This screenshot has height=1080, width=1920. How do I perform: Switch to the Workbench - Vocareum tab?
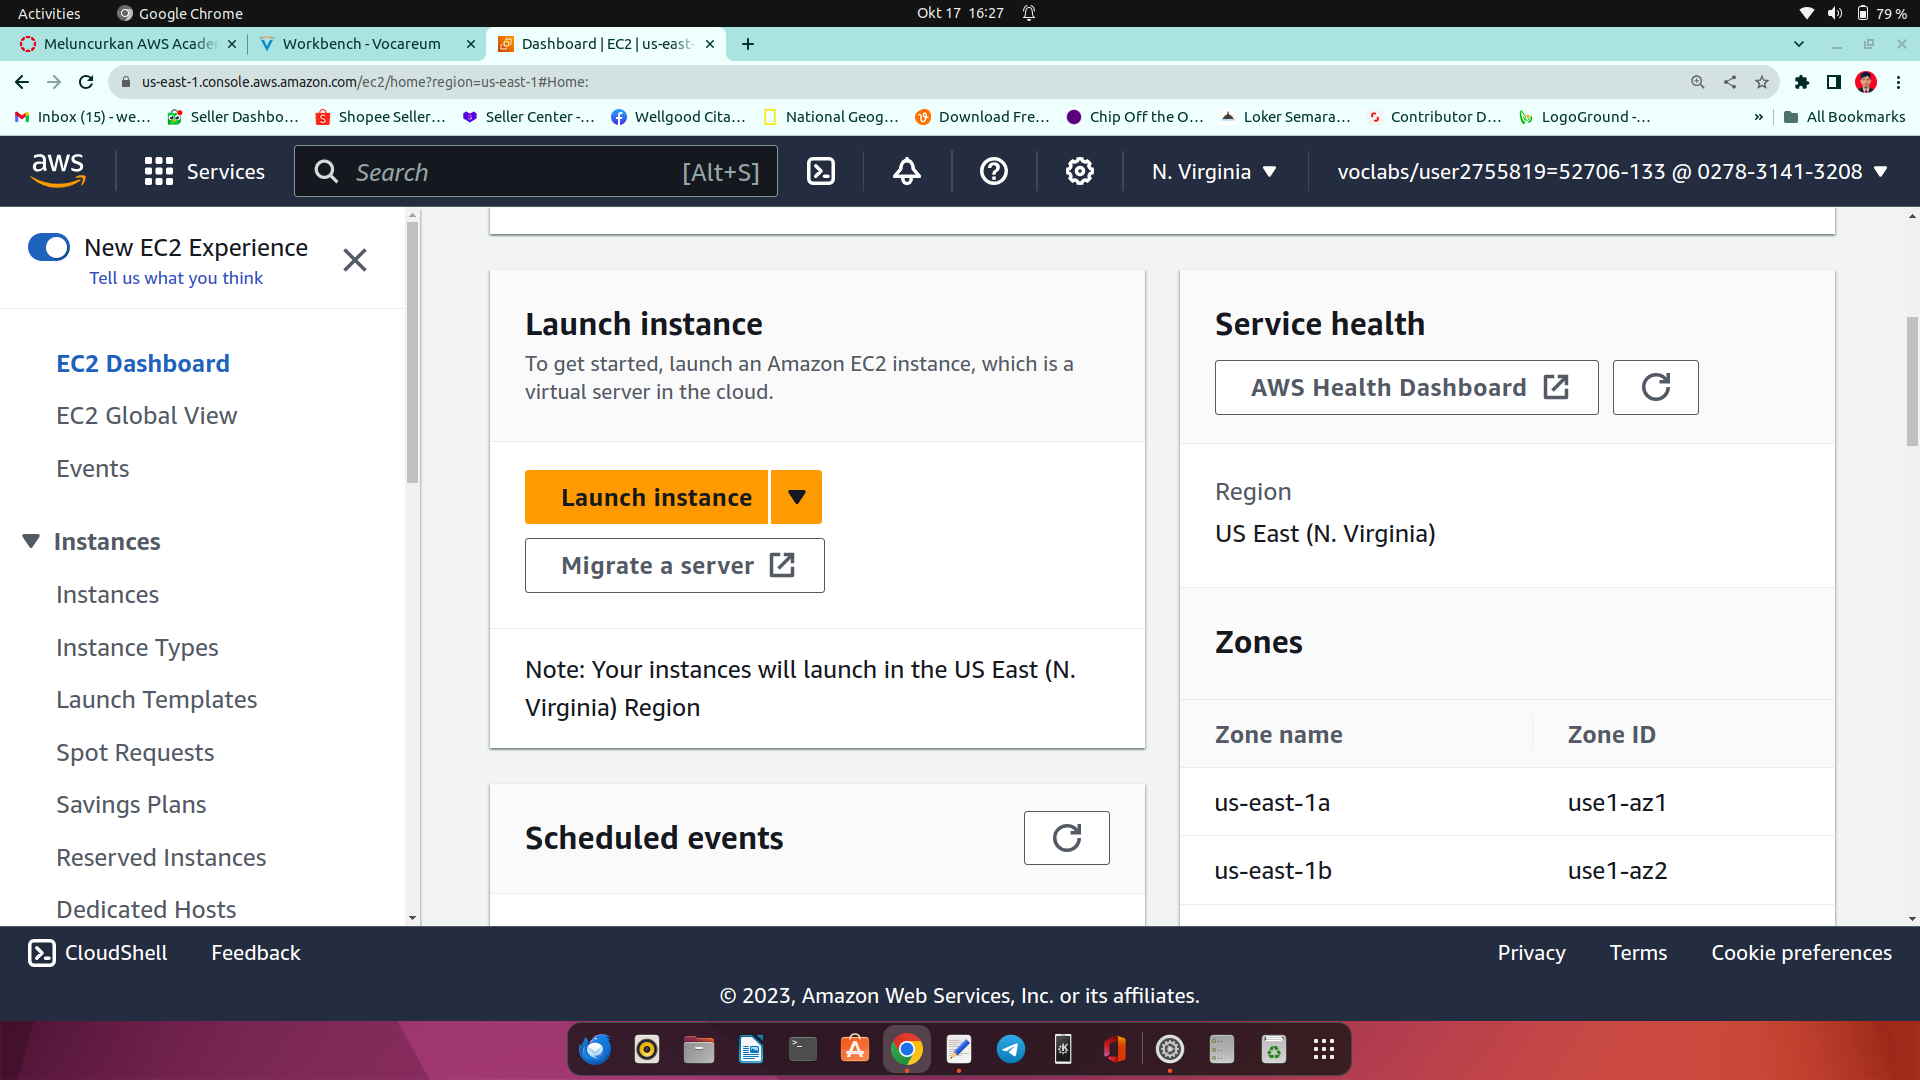(361, 44)
